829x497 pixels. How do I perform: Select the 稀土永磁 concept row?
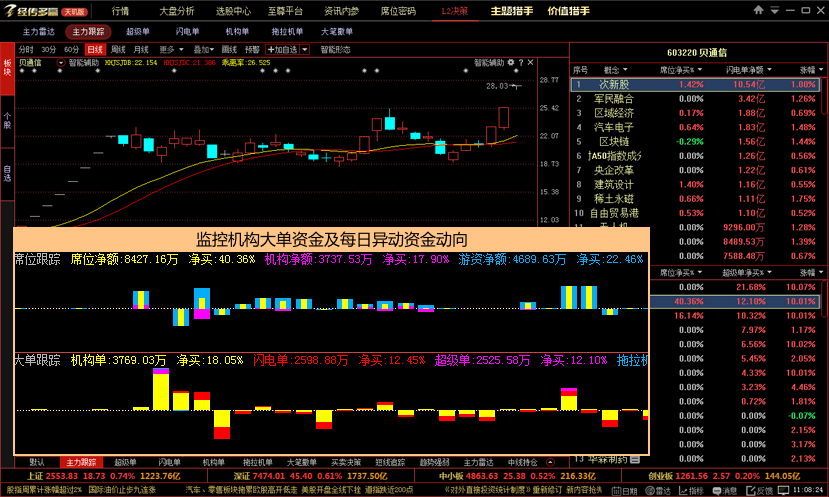point(695,199)
